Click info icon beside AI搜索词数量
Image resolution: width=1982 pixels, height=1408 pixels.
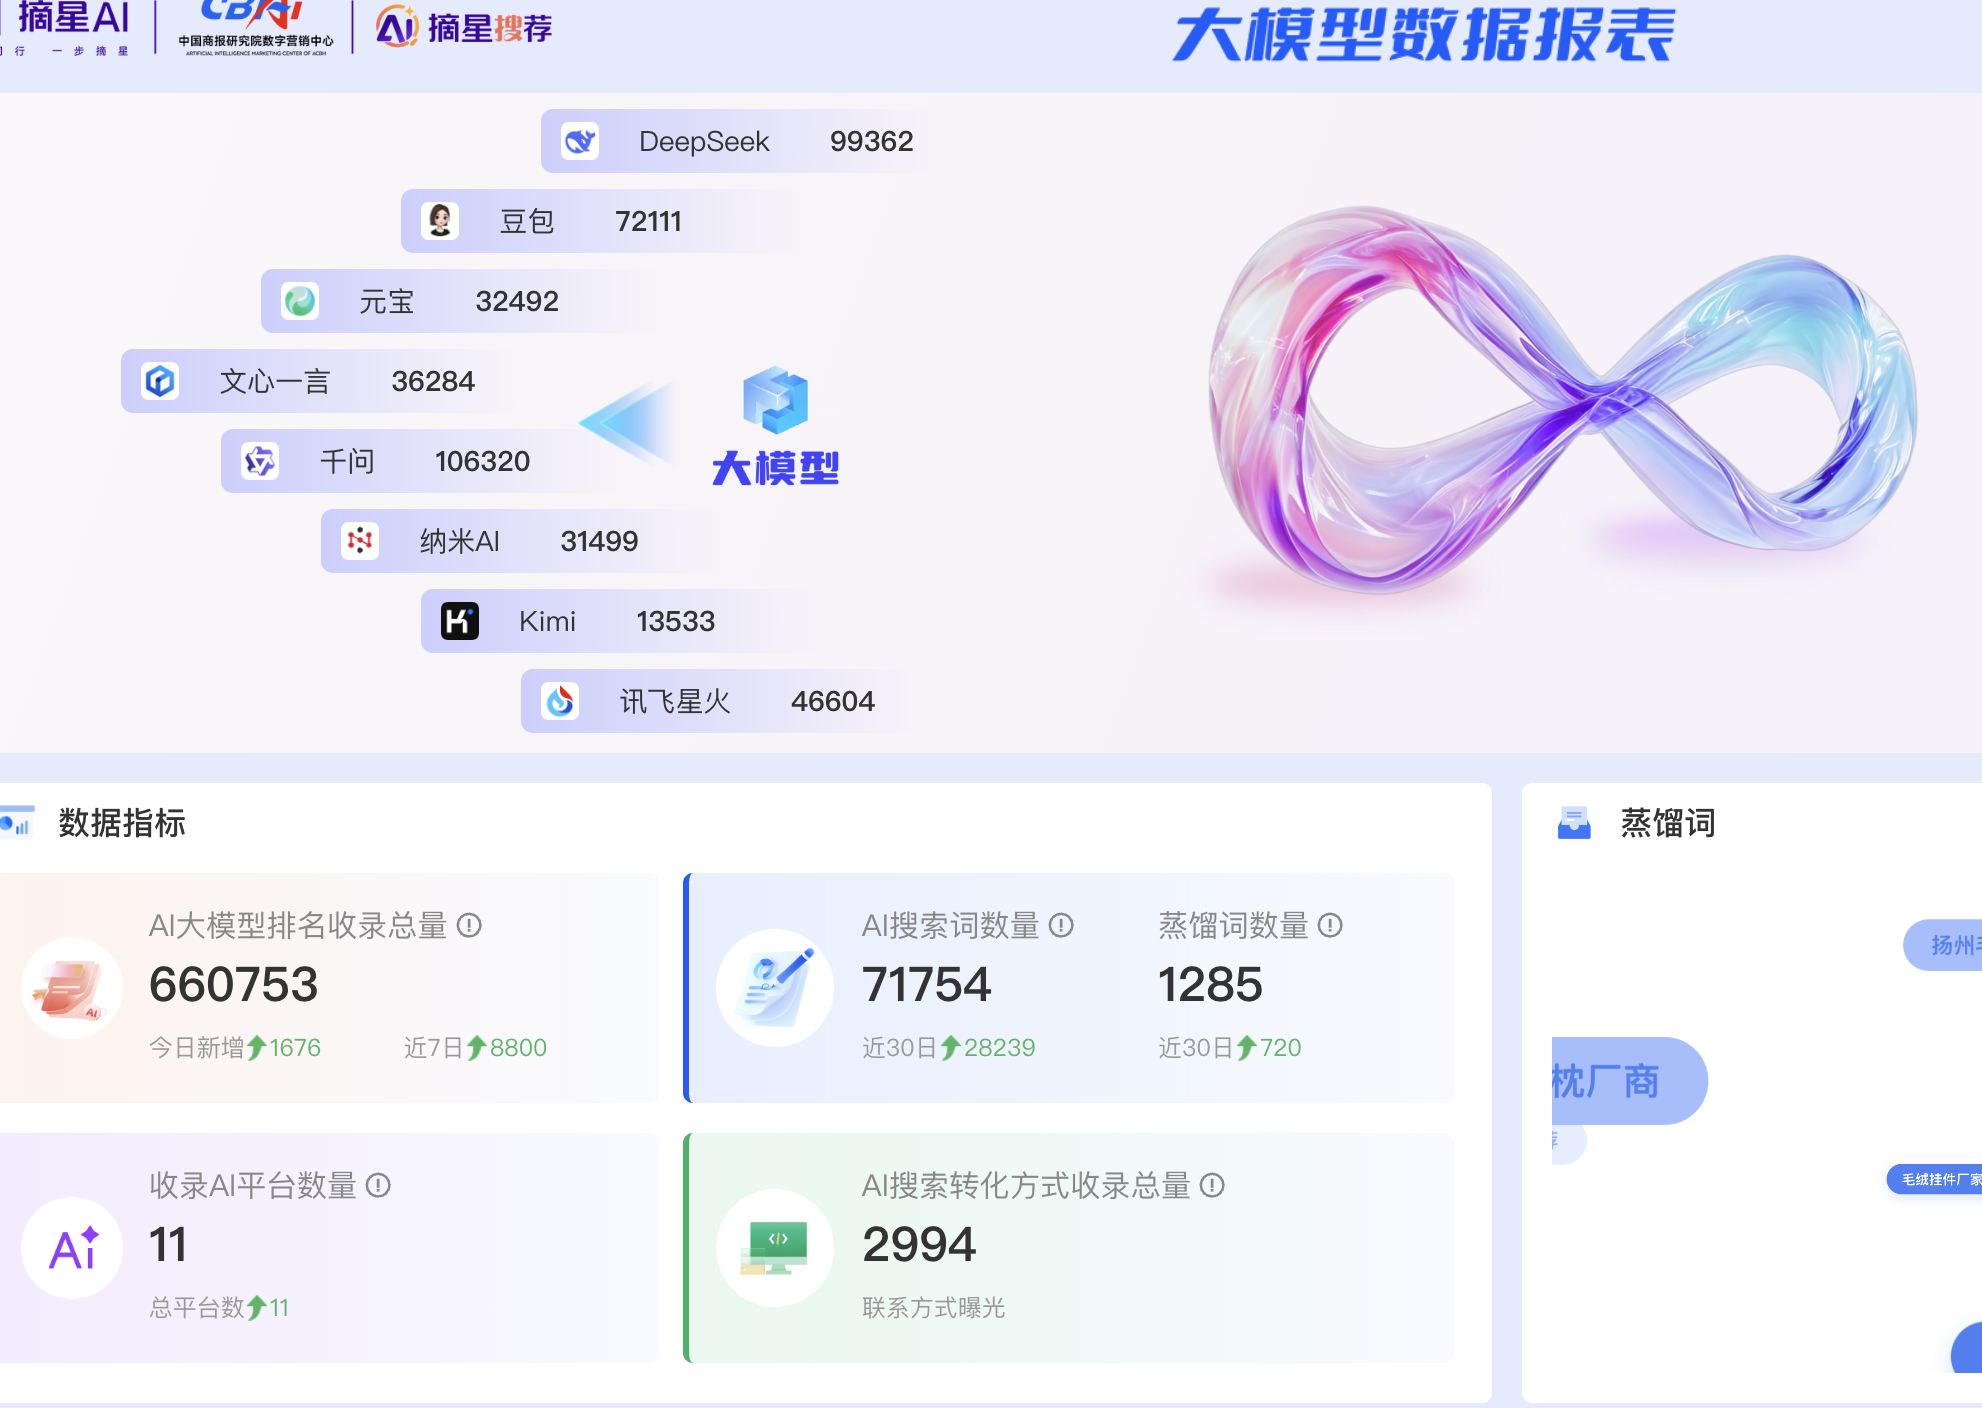point(1061,925)
